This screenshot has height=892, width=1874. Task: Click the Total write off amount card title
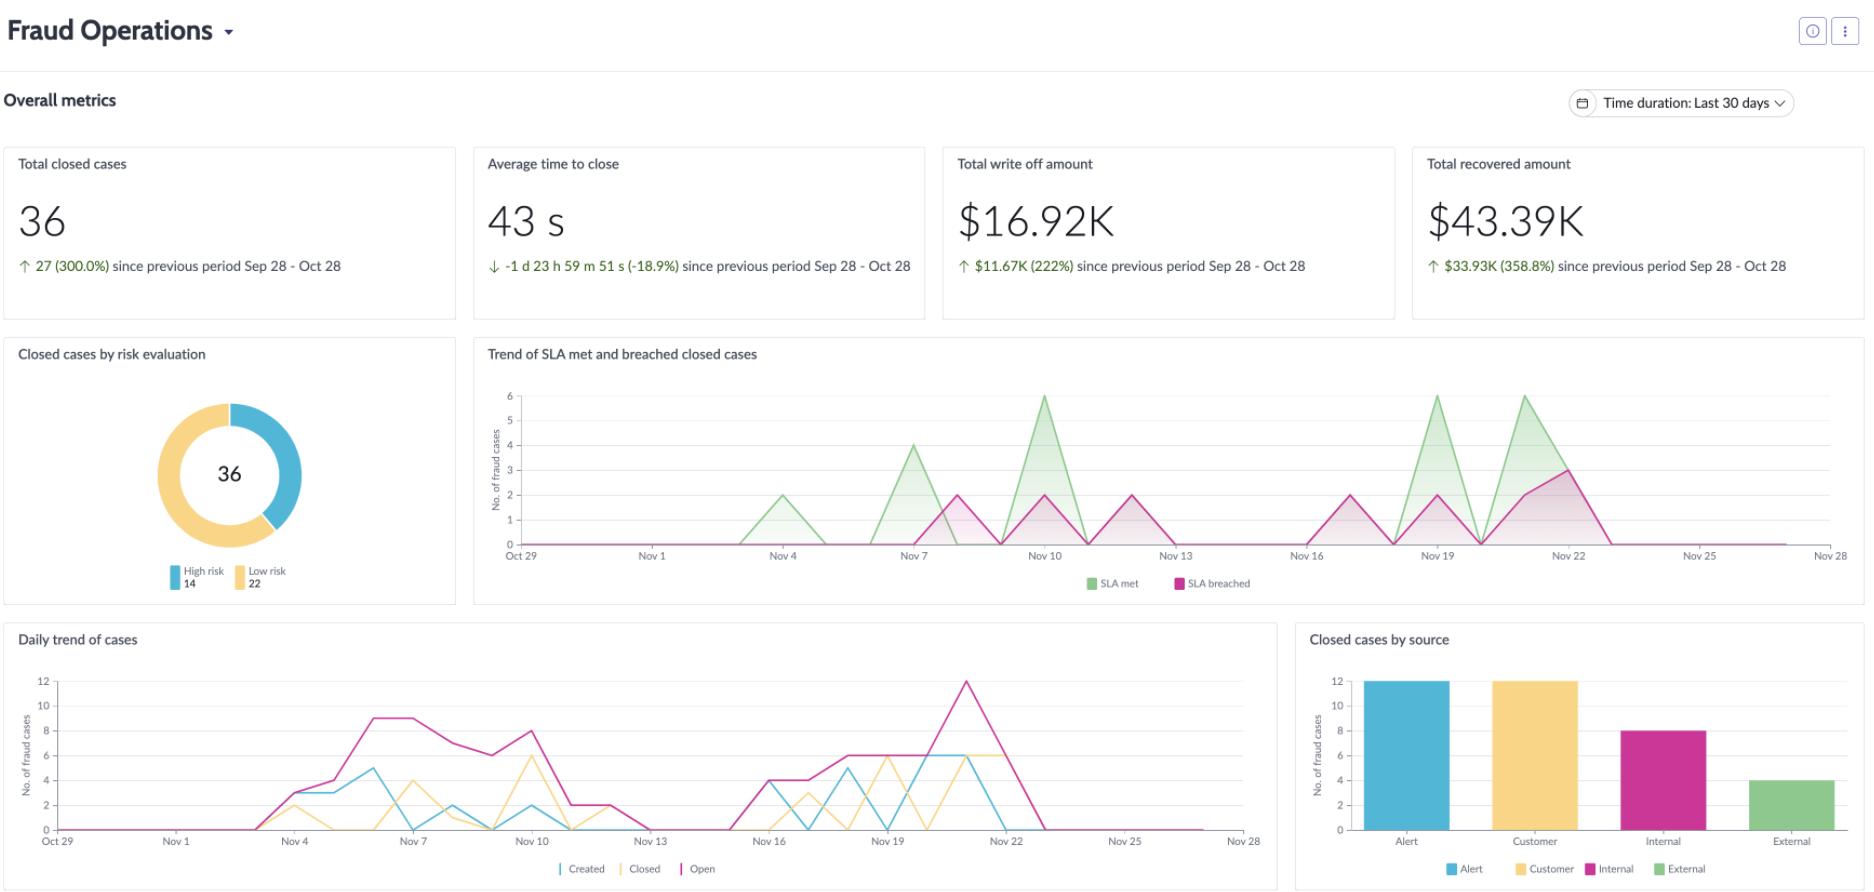click(1025, 164)
